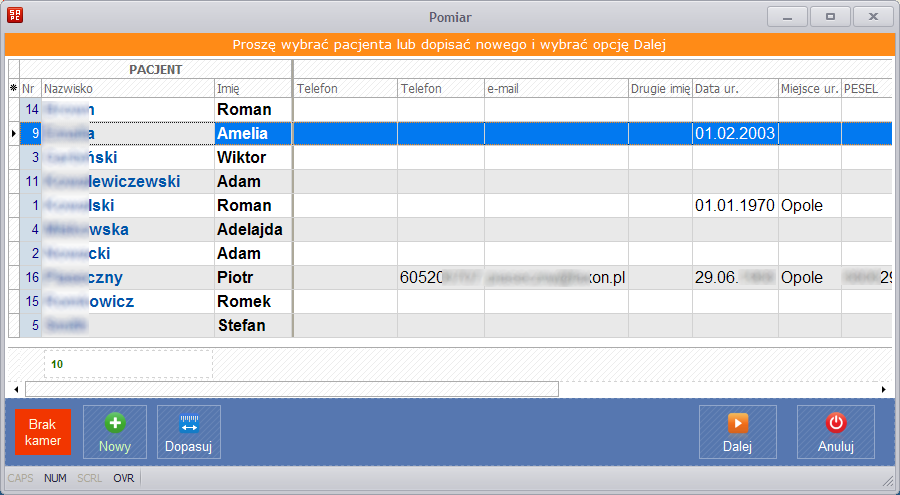Sort patients by Nazwisko column header

pos(127,89)
